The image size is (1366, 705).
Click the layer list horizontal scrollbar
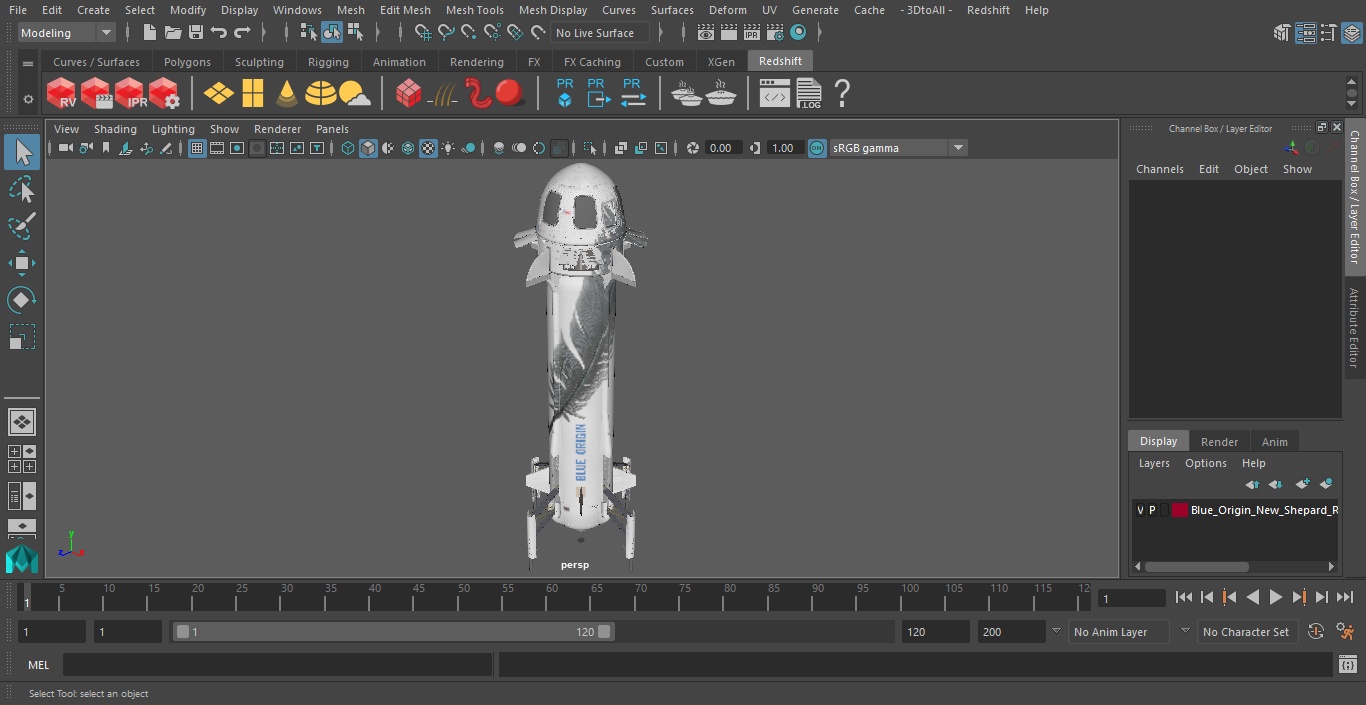click(1196, 566)
